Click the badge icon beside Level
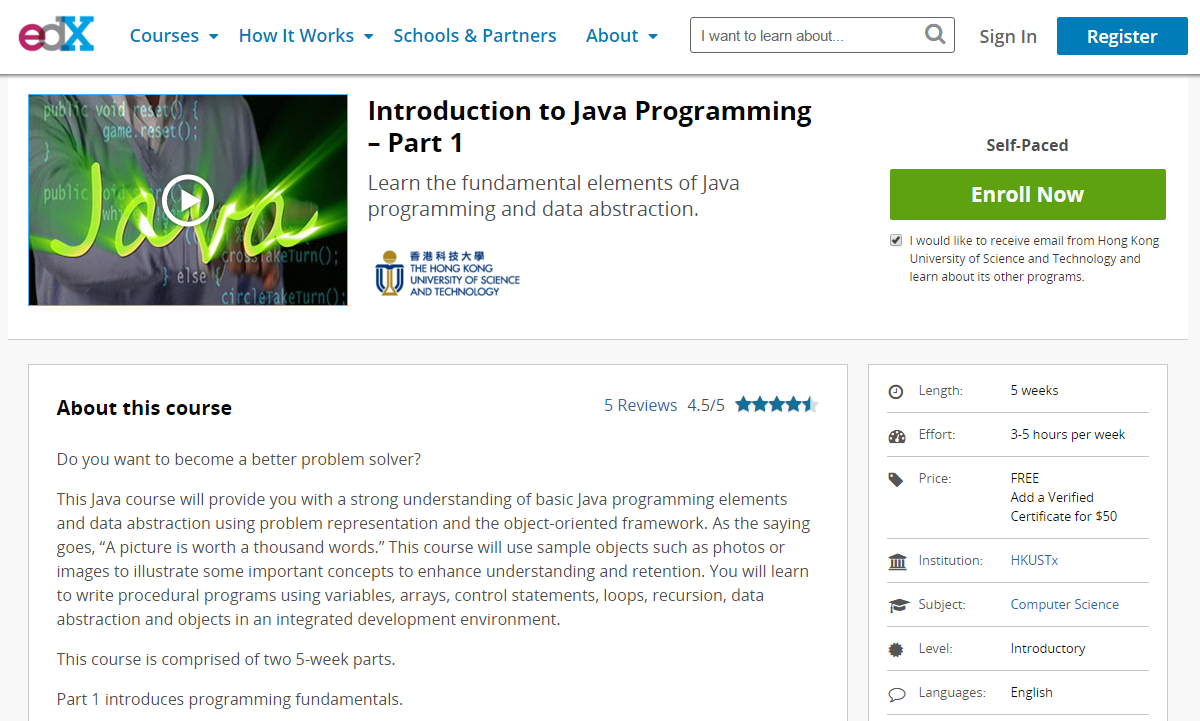 896,649
